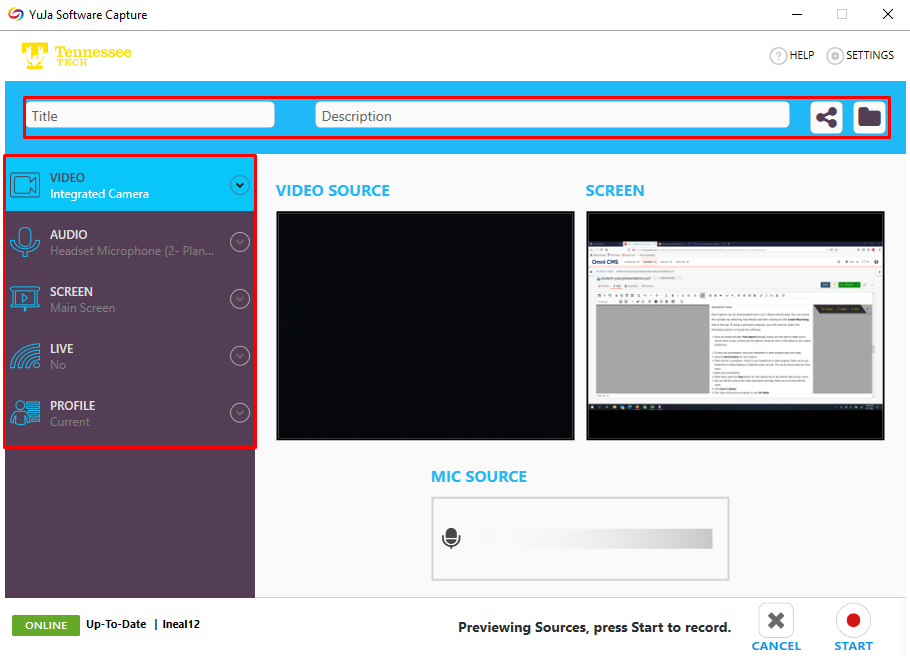
Task: Expand the Live option chevron
Action: pos(239,356)
